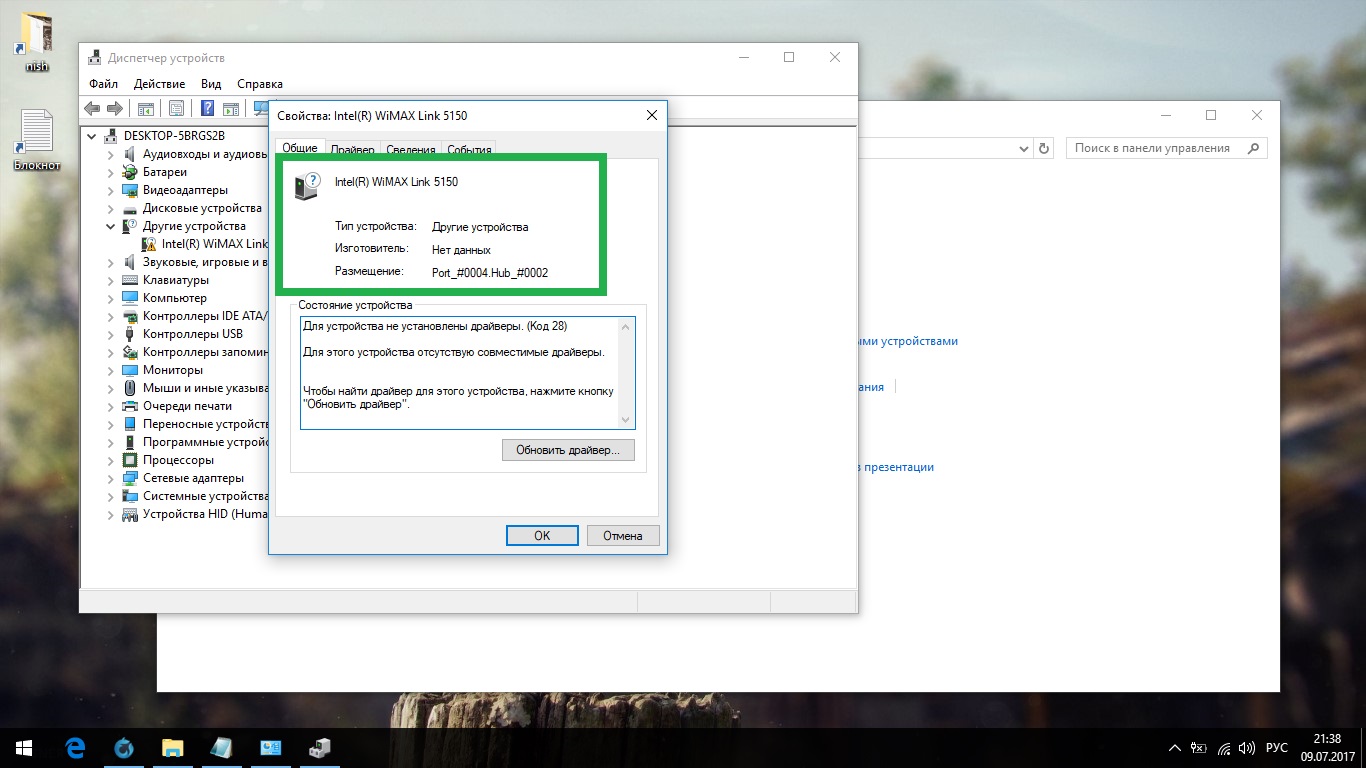The width and height of the screenshot is (1366, 768).
Task: Open the Wi-Fi network tray icon
Action: pos(1224,748)
